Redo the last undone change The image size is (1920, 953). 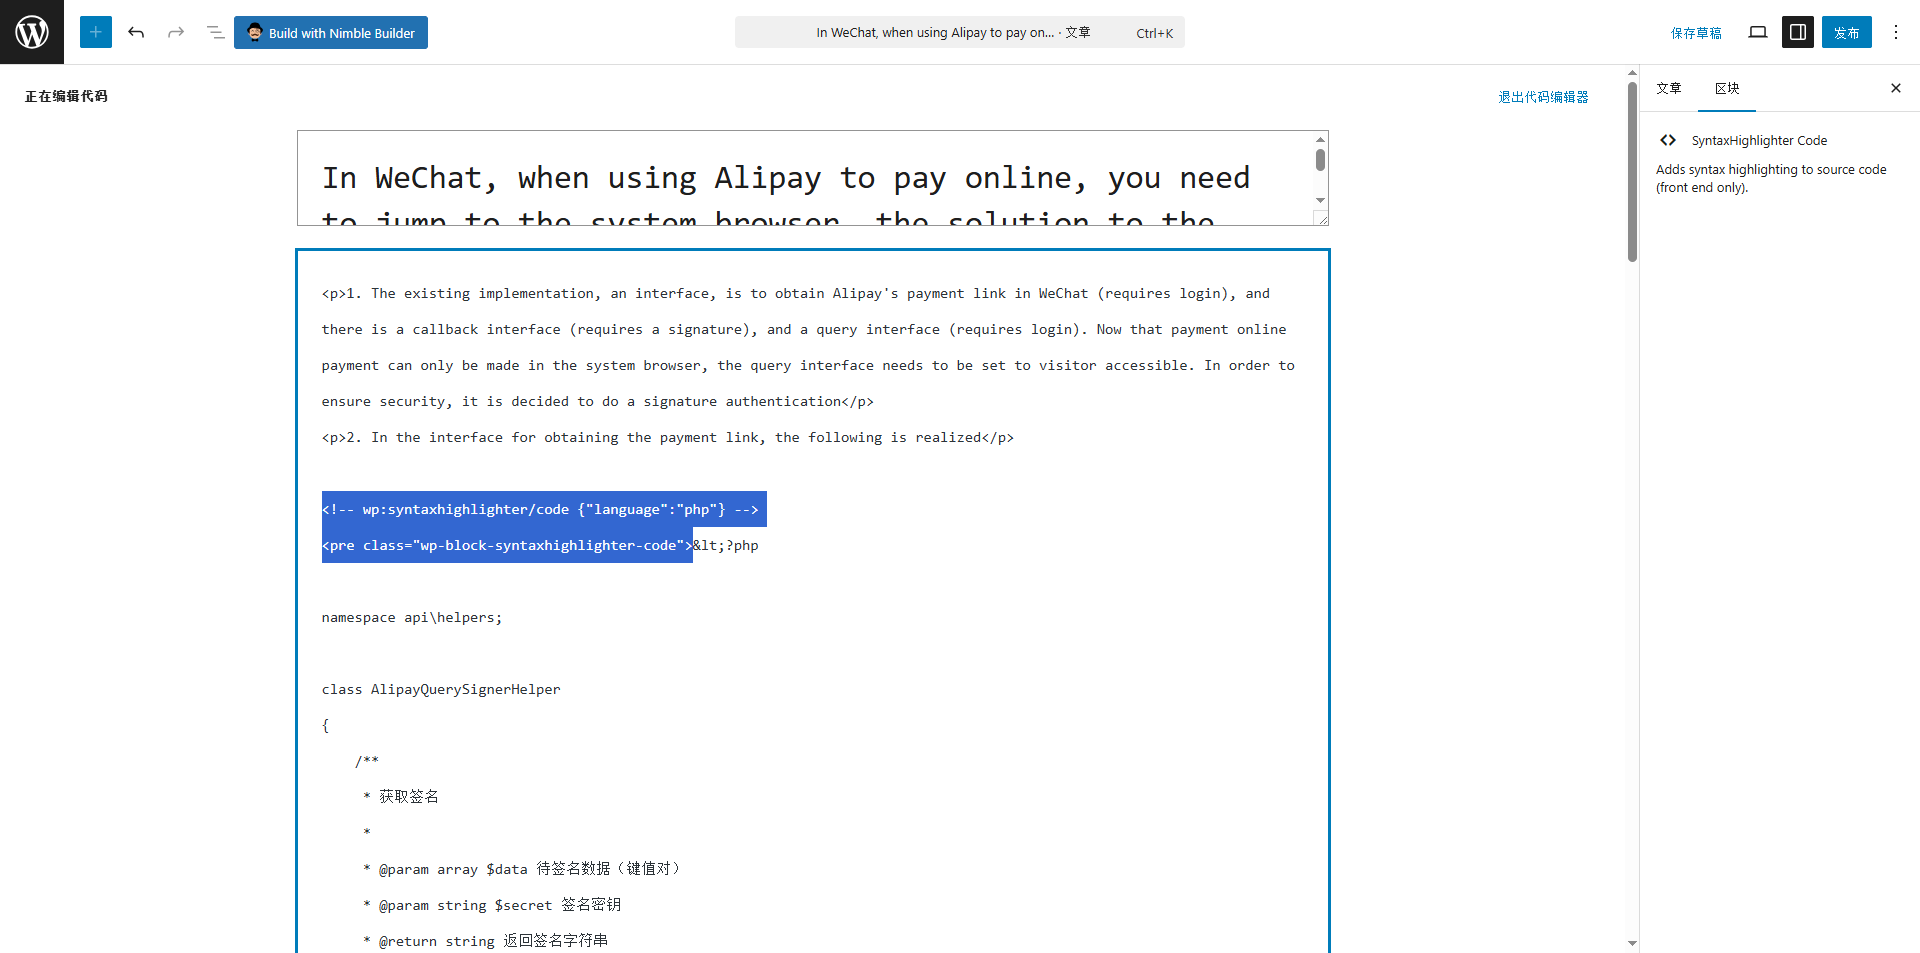(x=176, y=32)
